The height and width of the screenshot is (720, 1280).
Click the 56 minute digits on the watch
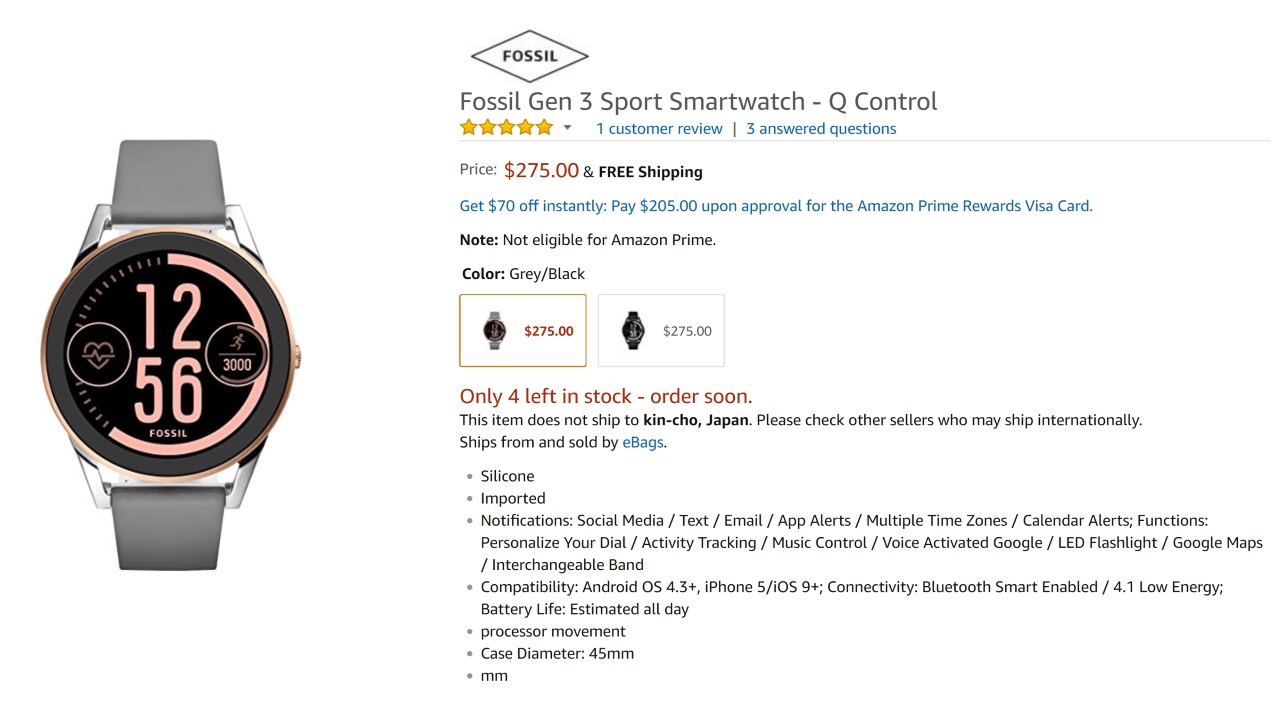point(168,391)
